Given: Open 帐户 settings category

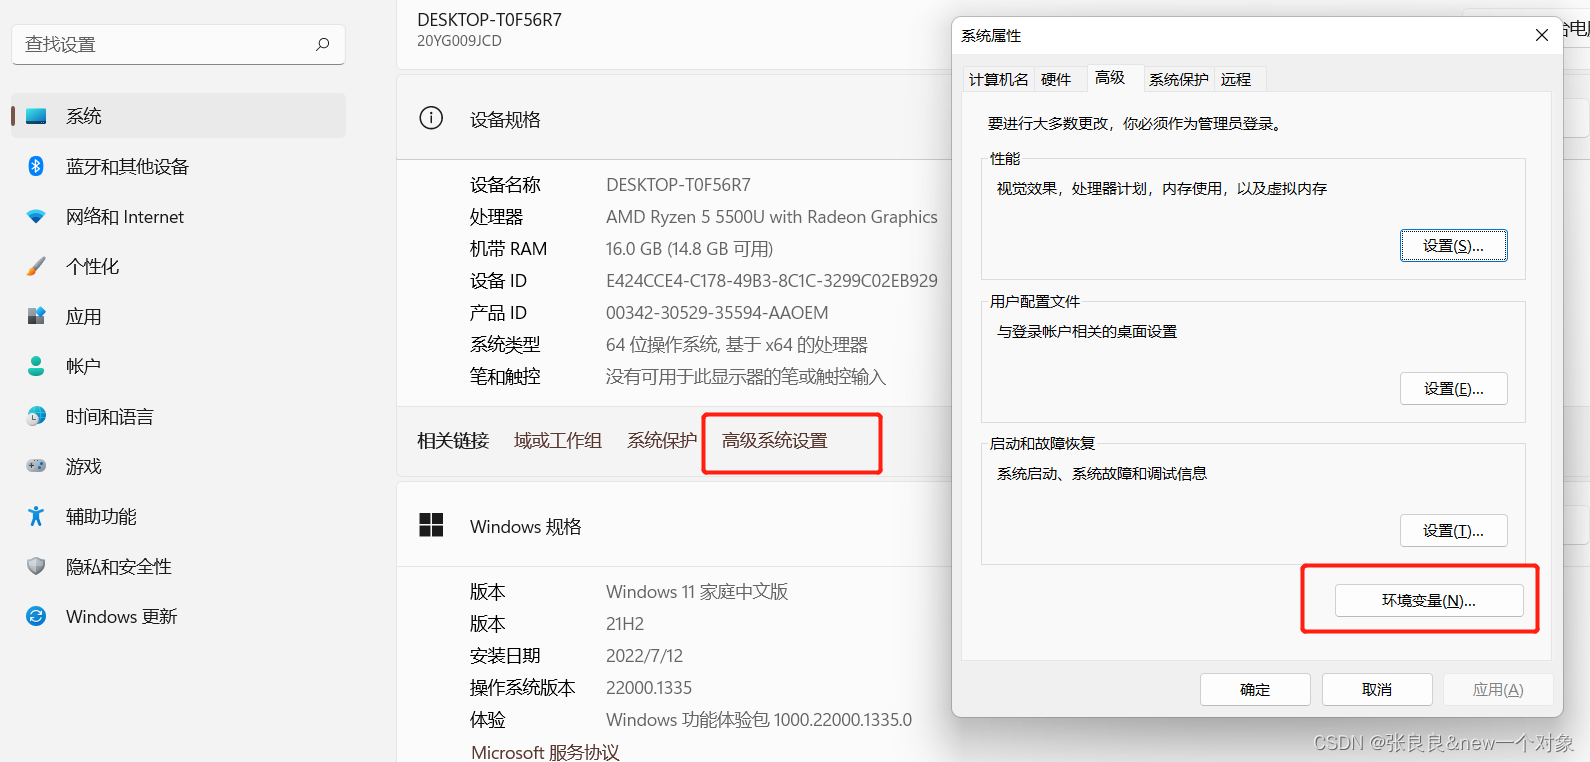Looking at the screenshot, I should point(178,366).
